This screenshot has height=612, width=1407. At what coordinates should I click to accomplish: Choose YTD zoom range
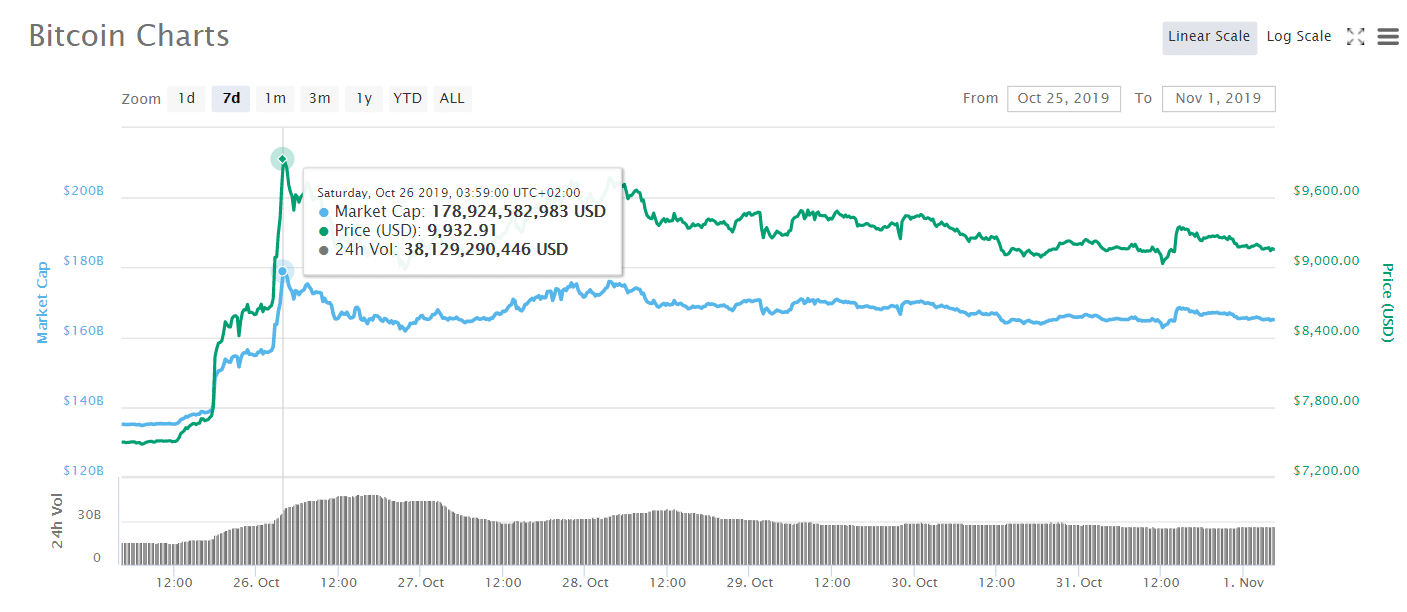click(x=407, y=98)
